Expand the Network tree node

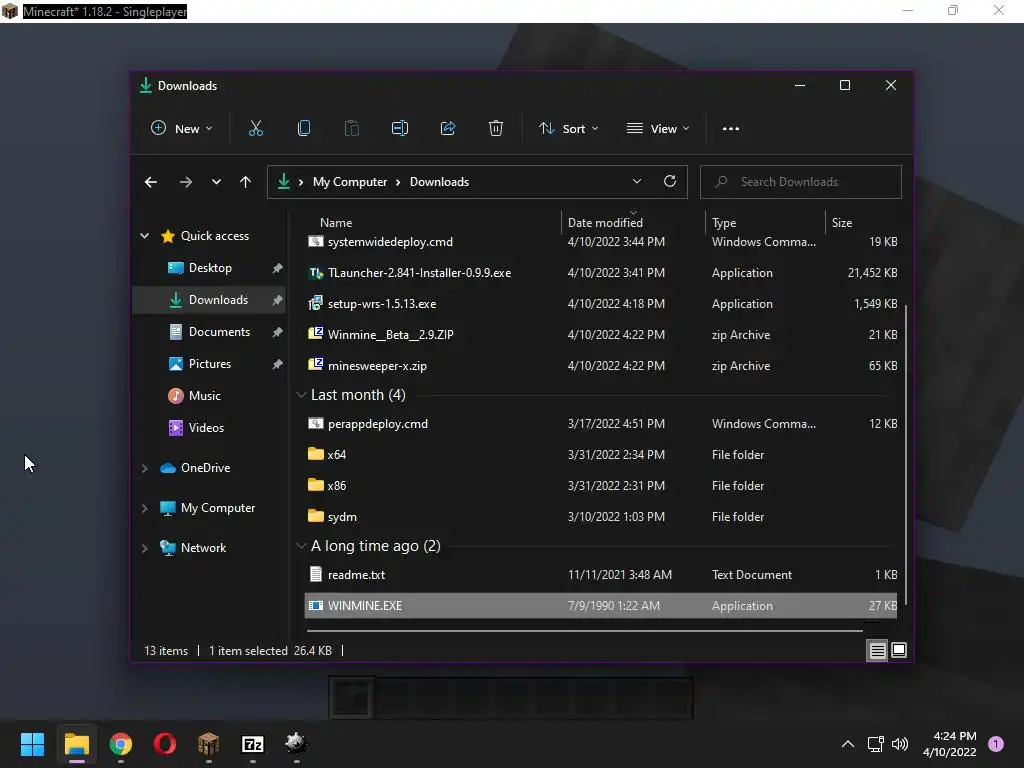point(144,548)
